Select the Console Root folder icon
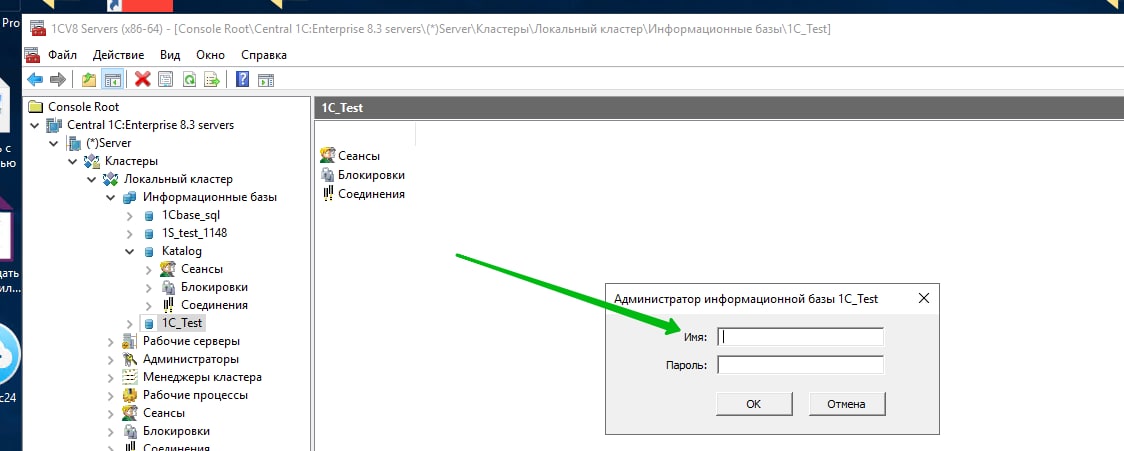Viewport: 1124px width, 451px height. [x=36, y=107]
